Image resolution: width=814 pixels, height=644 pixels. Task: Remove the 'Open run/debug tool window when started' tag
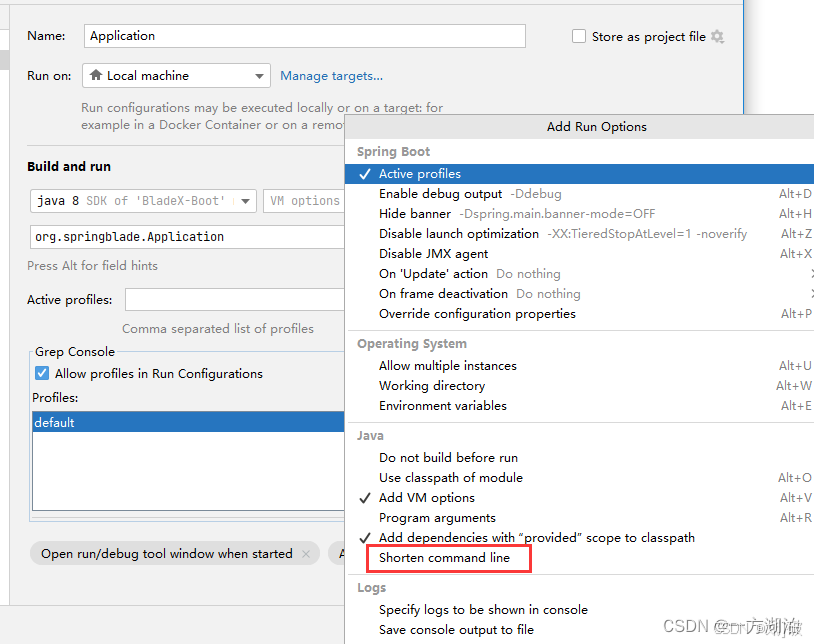(306, 554)
